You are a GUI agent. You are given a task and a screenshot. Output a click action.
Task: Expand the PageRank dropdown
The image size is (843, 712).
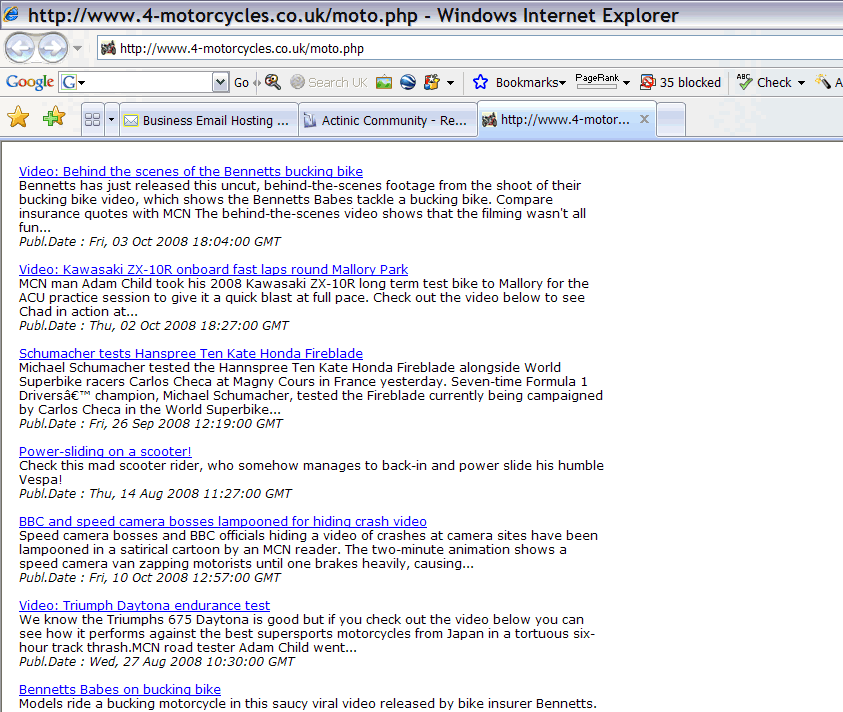(626, 82)
